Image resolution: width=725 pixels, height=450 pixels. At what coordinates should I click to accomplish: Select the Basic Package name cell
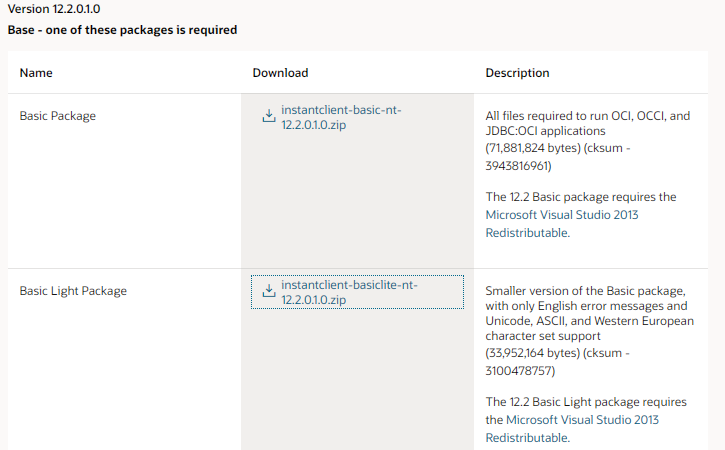pos(58,116)
